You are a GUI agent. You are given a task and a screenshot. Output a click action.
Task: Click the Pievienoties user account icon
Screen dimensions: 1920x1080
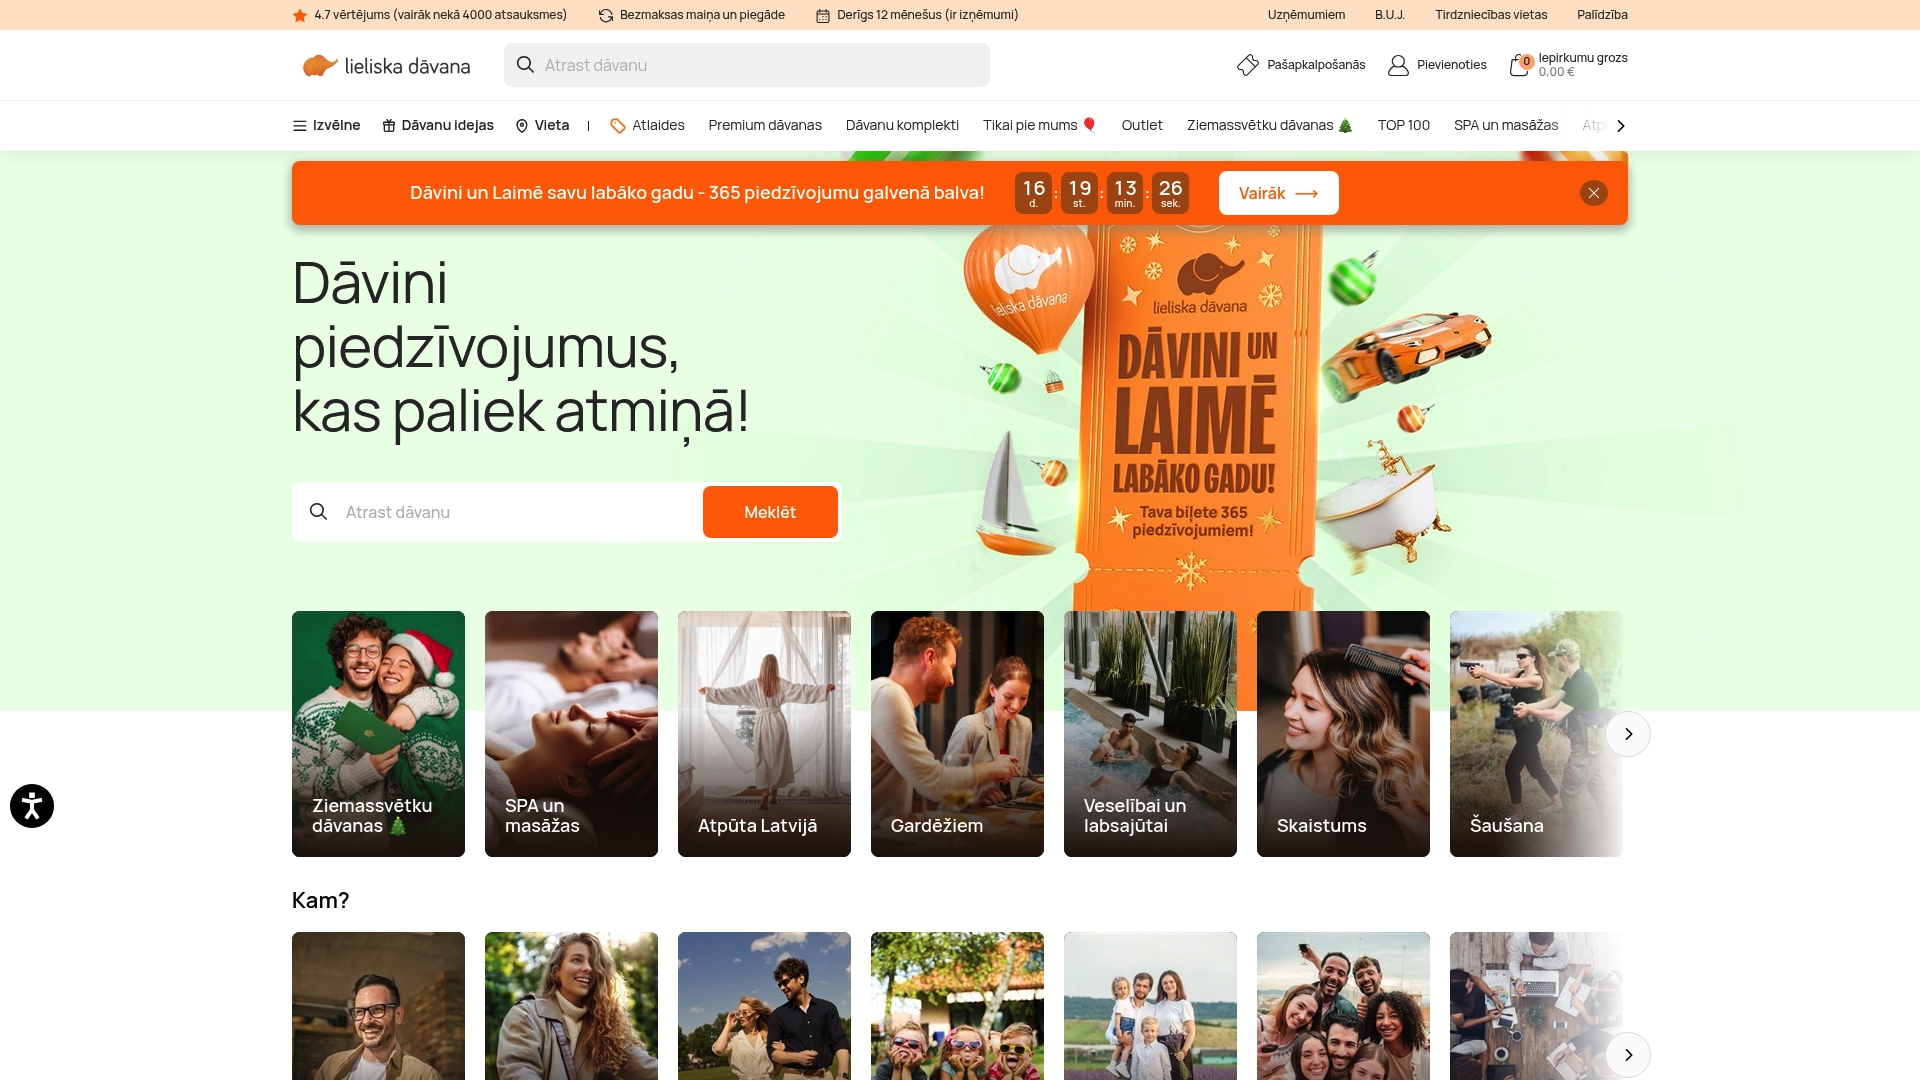1397,64
